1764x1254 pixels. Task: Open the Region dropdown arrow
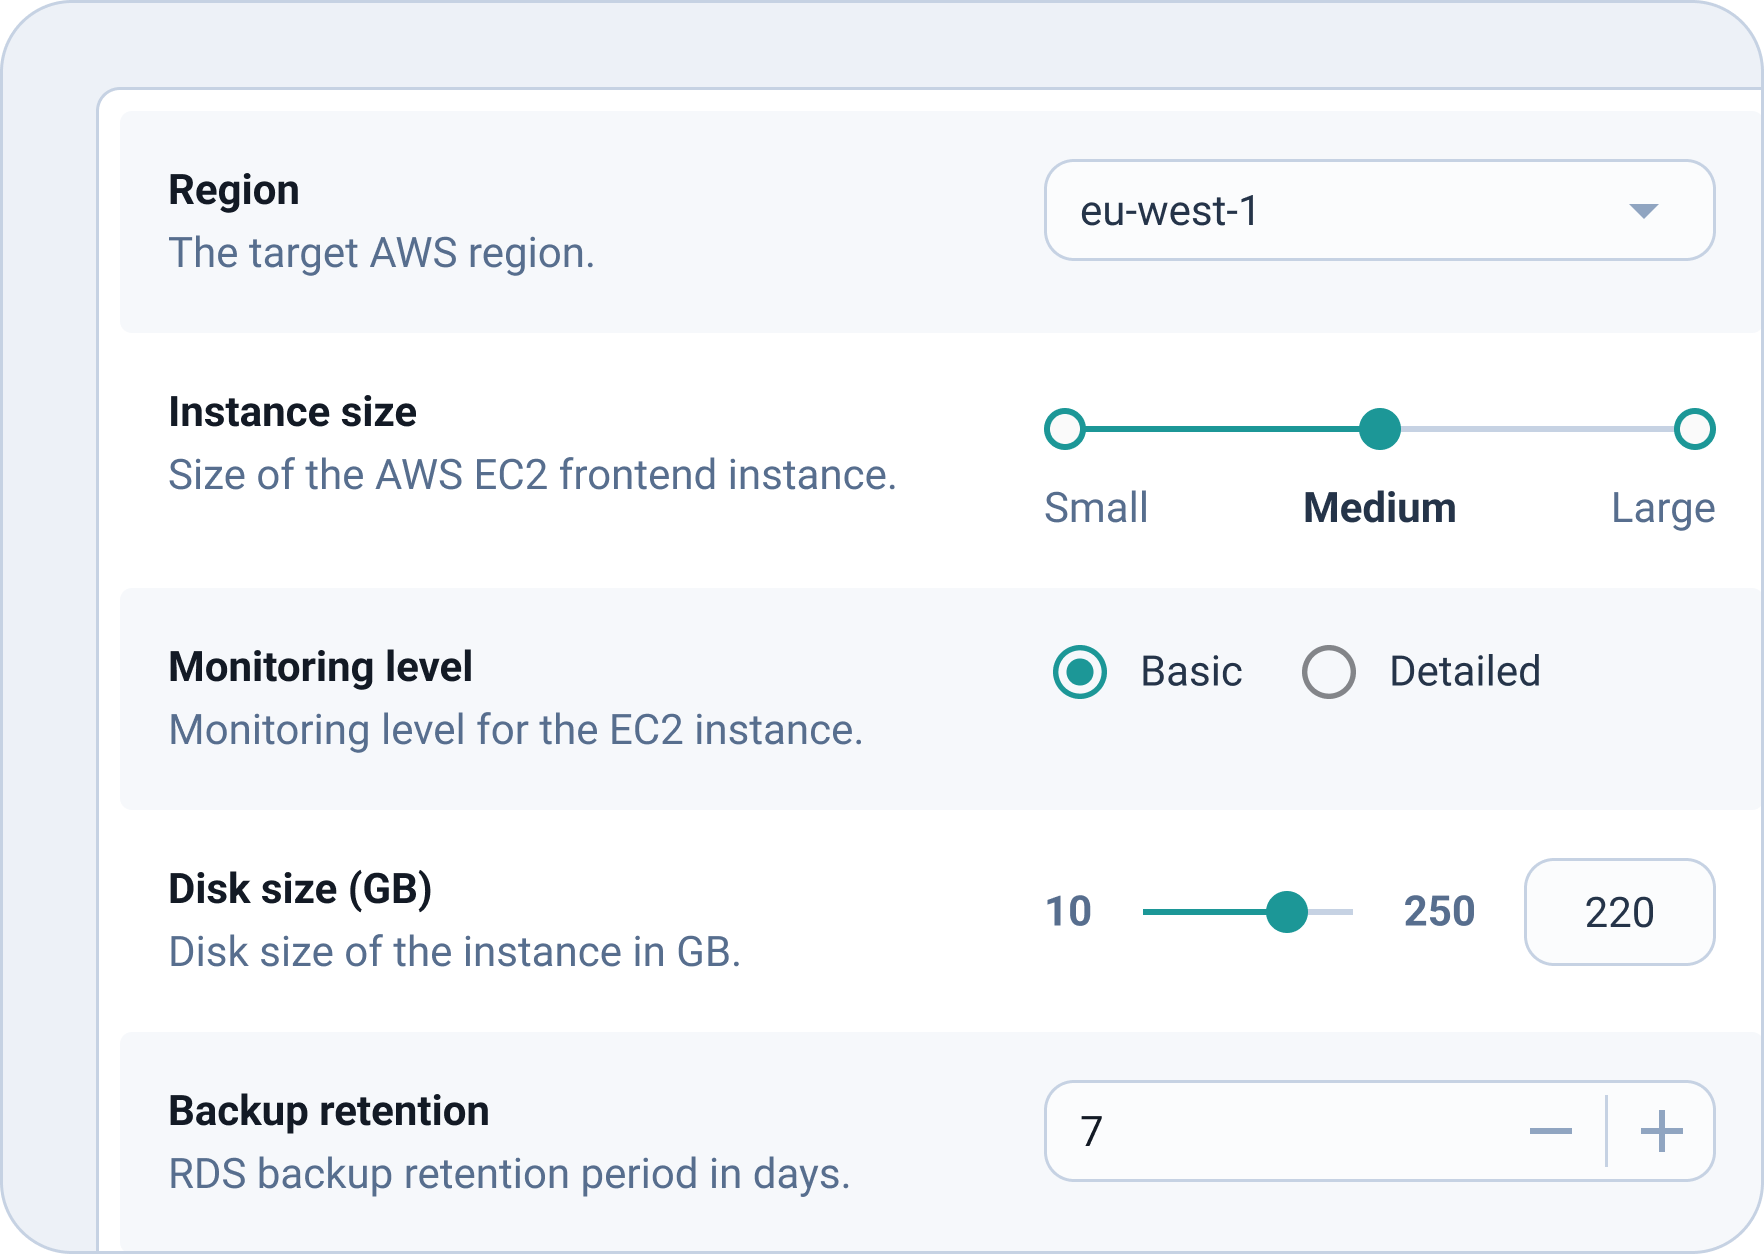tap(1643, 211)
